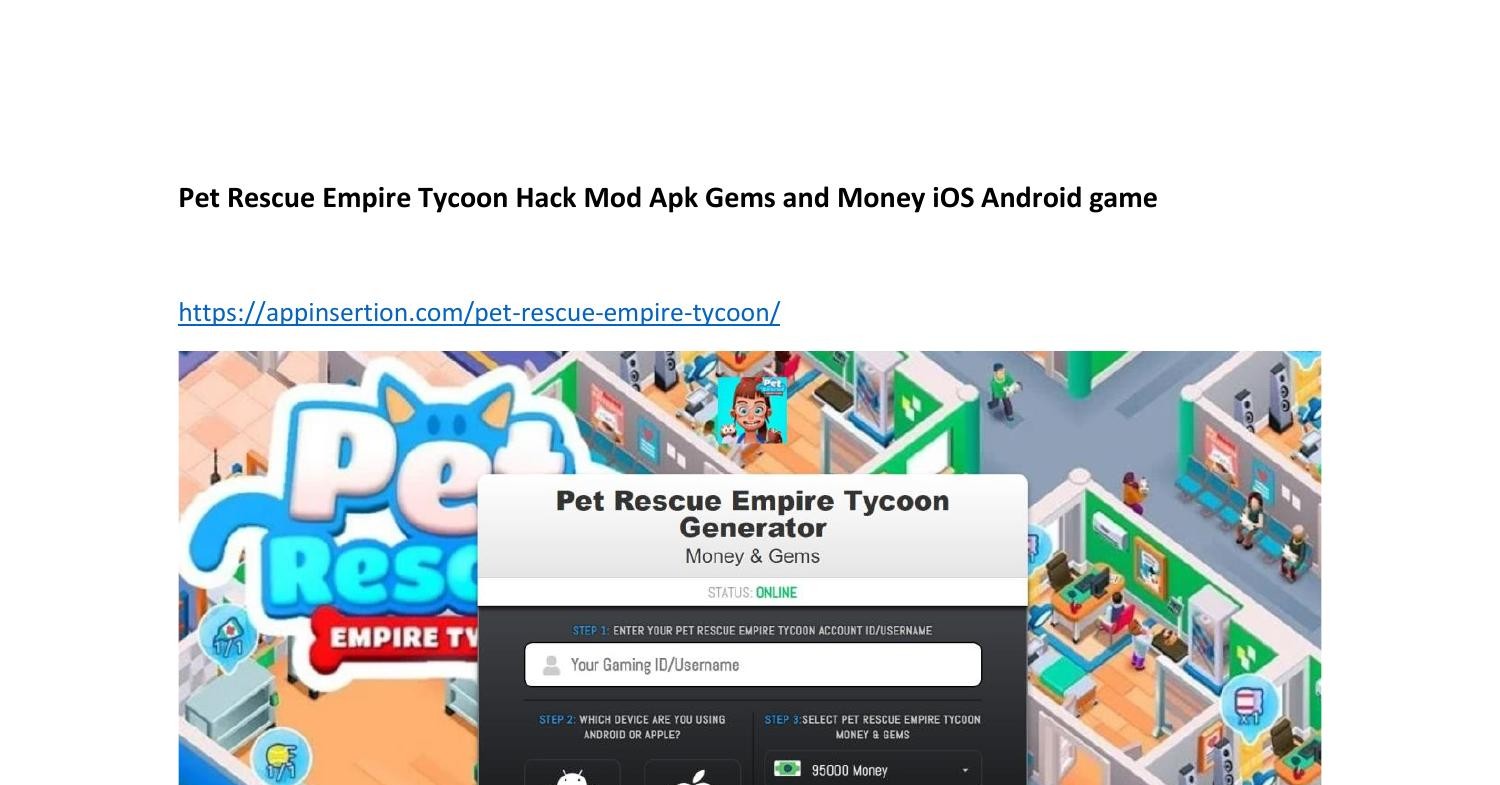
Task: Click into Your Gaming ID/Username field
Action: pos(753,665)
